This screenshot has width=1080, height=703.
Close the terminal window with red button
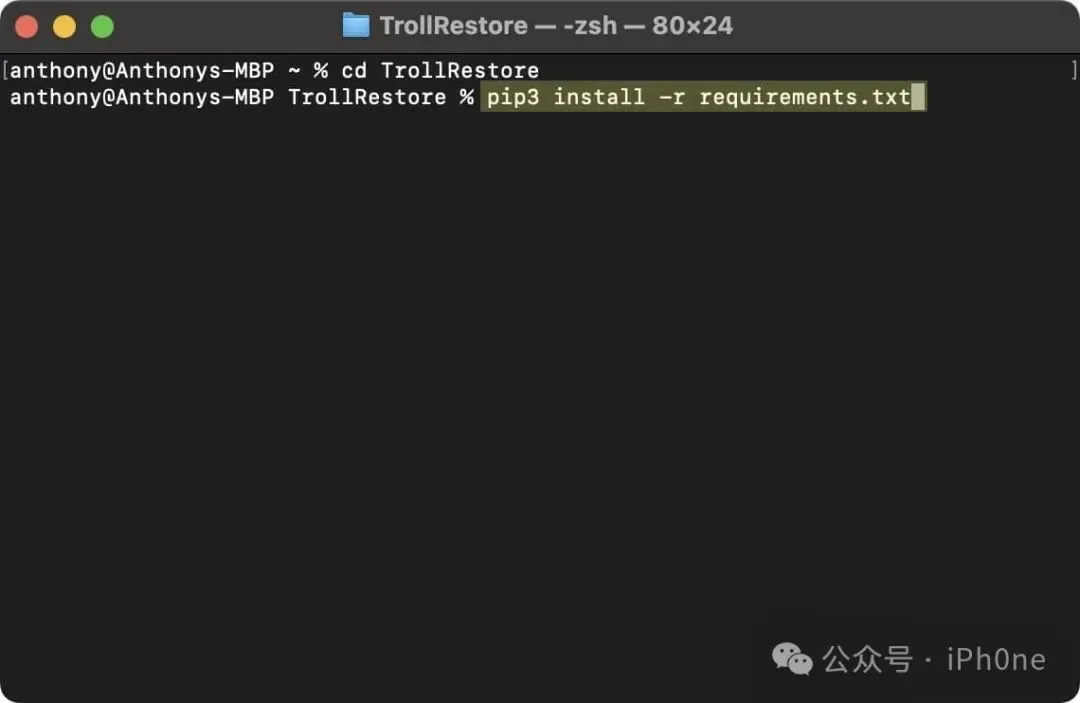coord(27,27)
